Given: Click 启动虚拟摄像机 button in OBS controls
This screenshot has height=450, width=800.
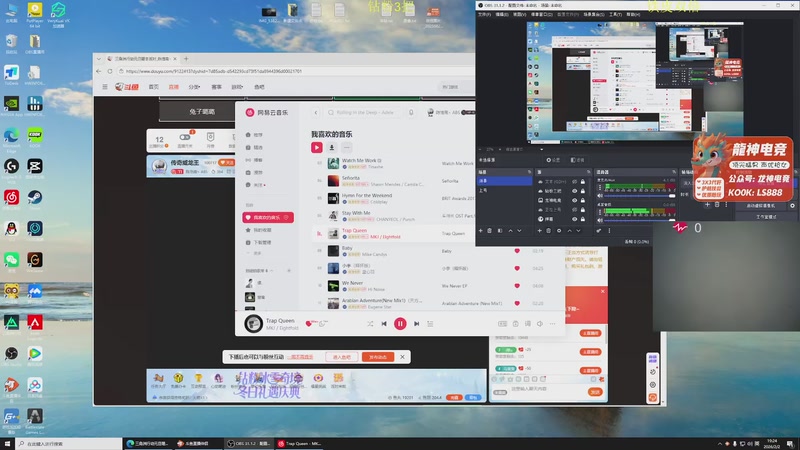Looking at the screenshot, I should (760, 206).
